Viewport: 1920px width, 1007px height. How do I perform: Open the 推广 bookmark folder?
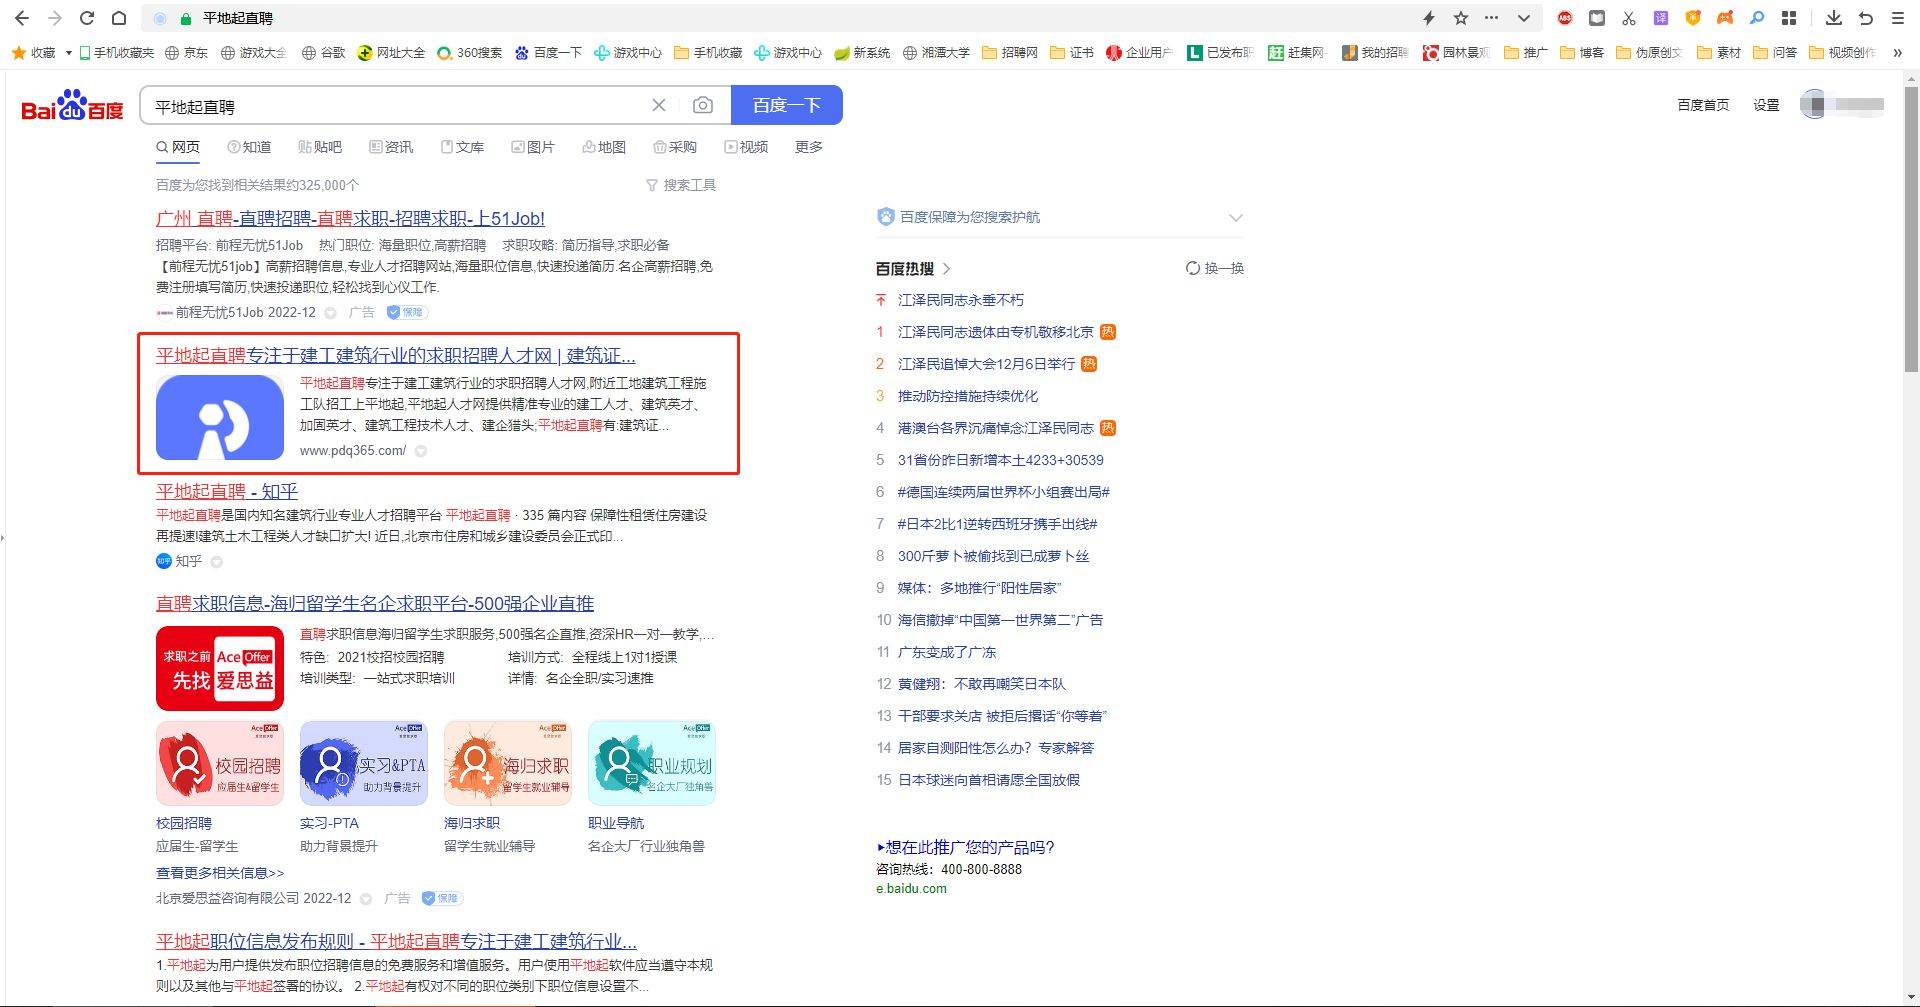click(1525, 52)
